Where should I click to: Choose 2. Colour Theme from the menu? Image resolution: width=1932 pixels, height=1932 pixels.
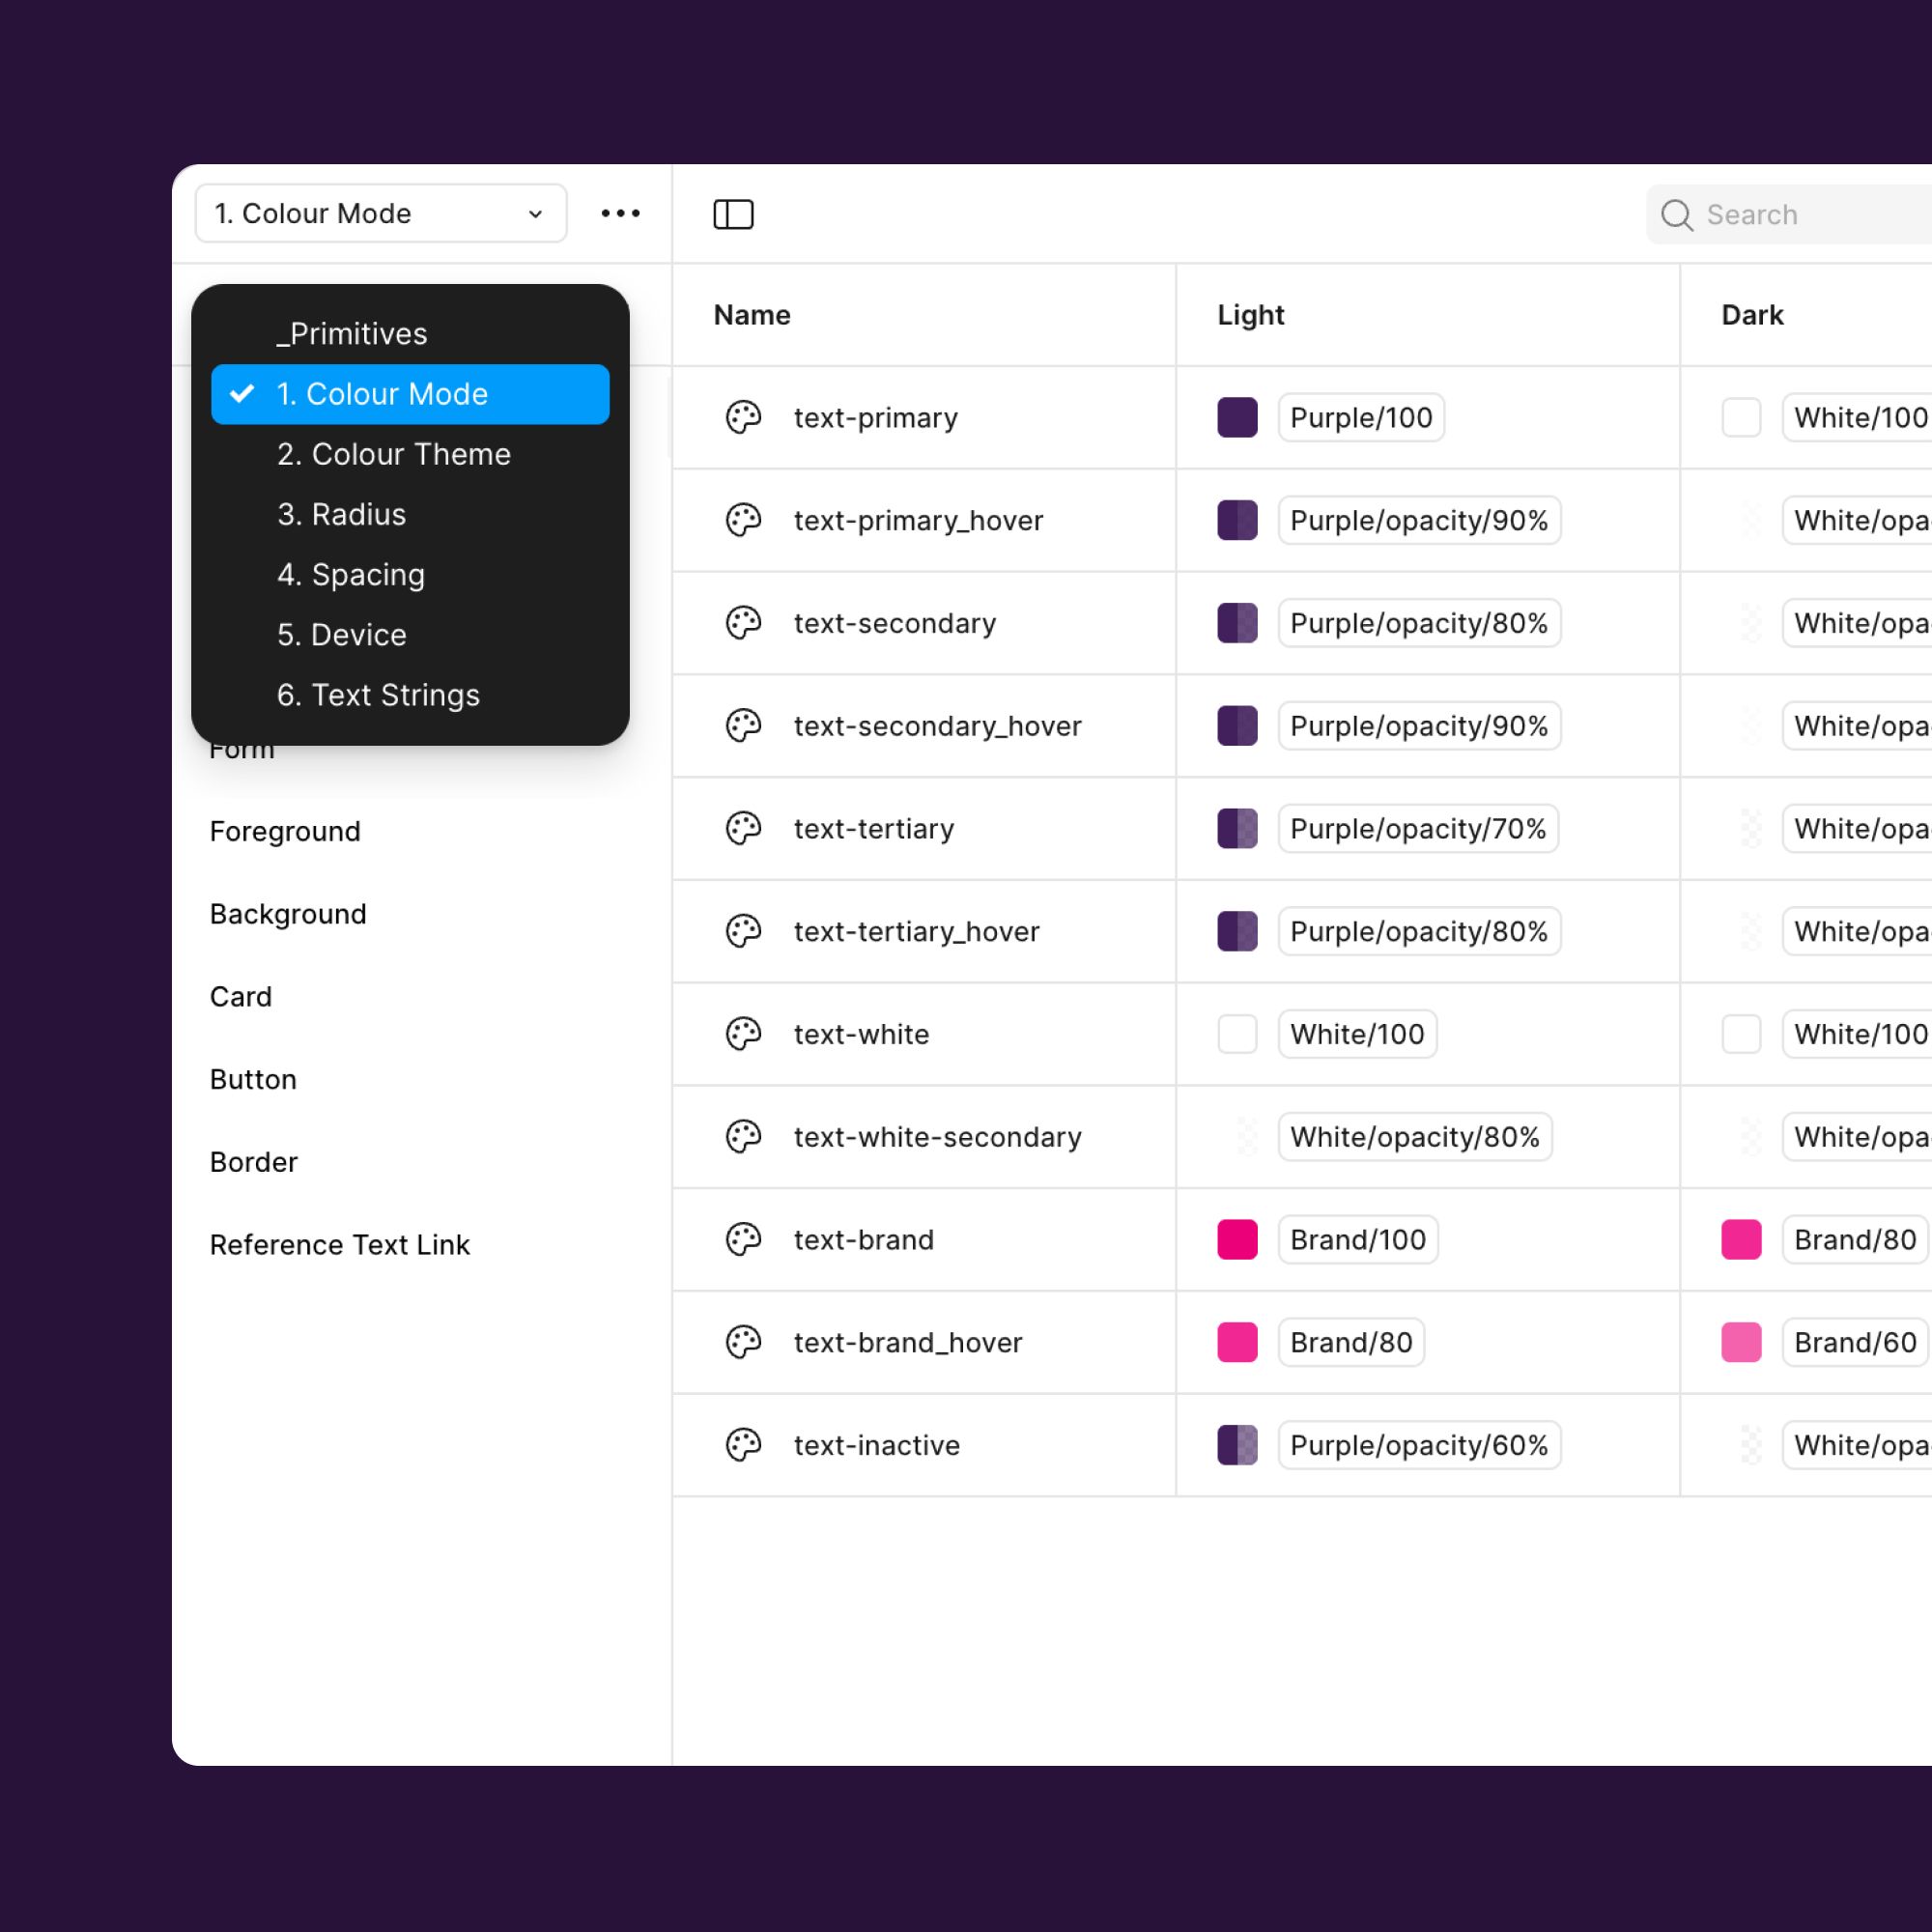[x=410, y=454]
